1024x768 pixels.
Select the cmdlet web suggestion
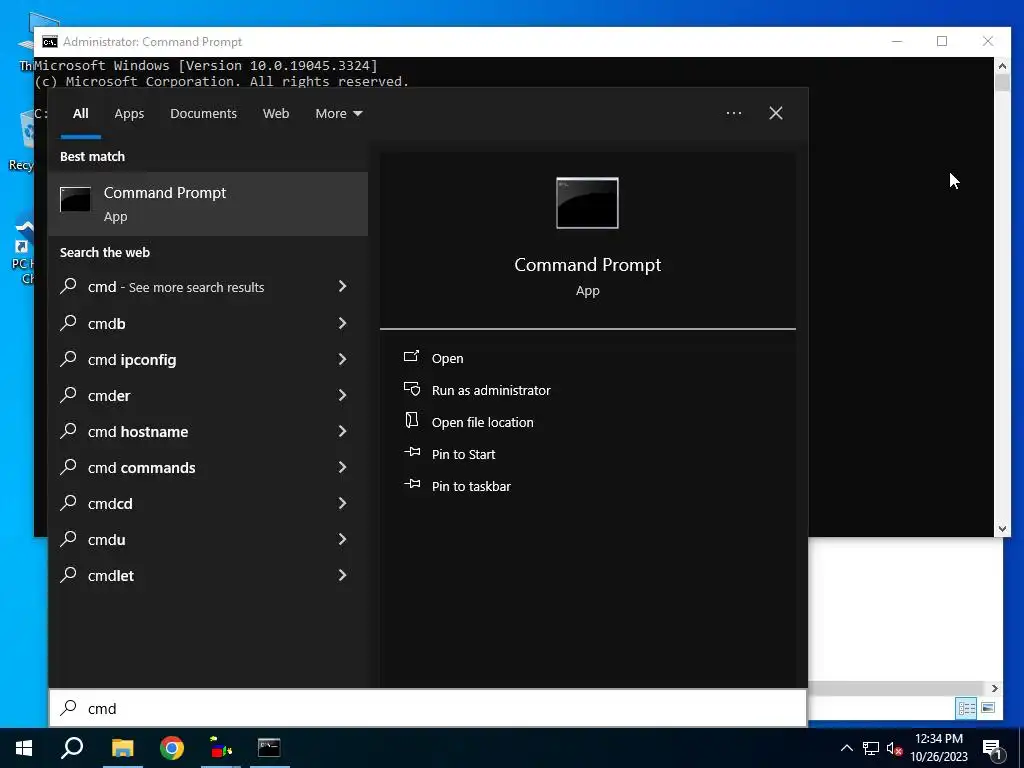[208, 575]
